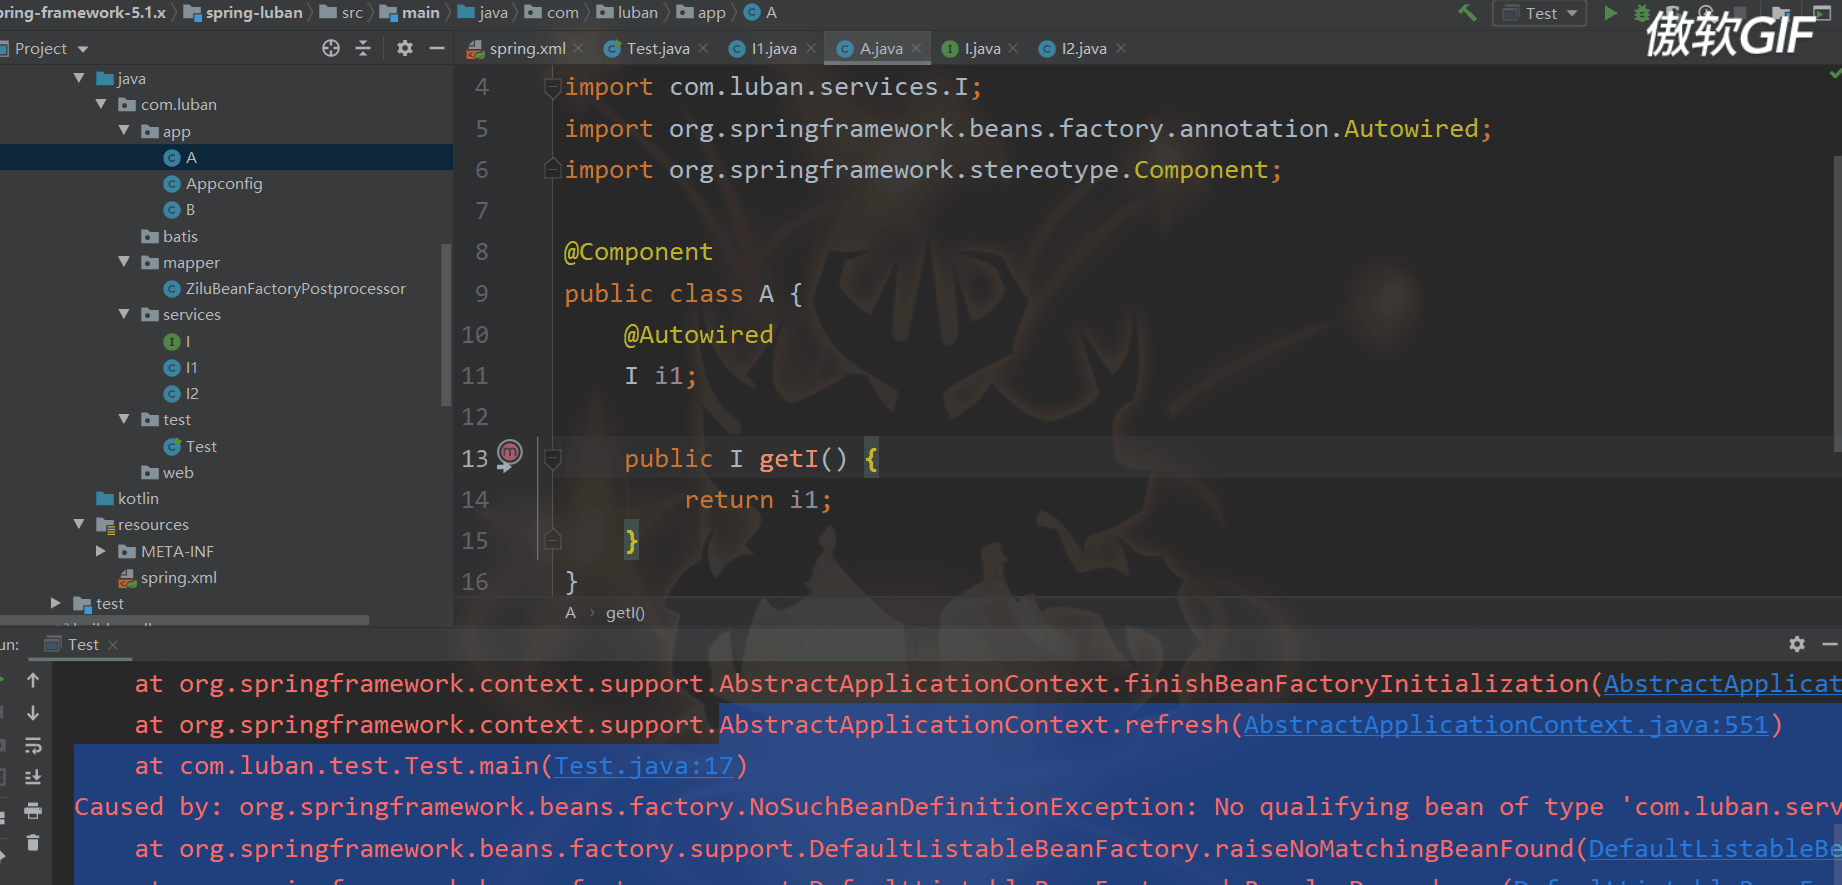1842x885 pixels.
Task: Clear console output with trash icon
Action: coord(33,842)
